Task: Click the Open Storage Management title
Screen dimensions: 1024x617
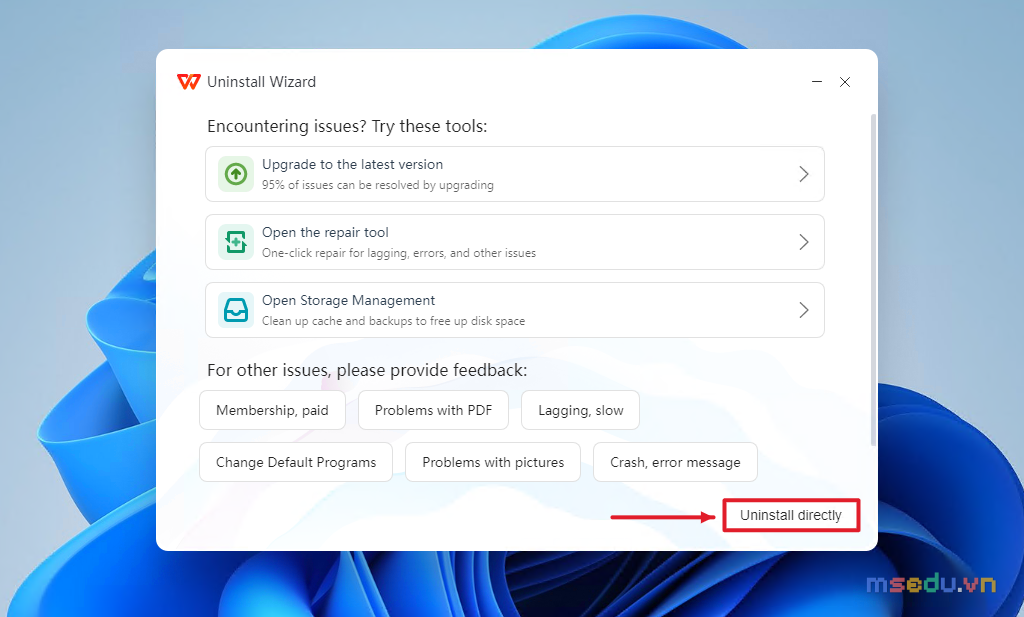Action: [x=349, y=300]
